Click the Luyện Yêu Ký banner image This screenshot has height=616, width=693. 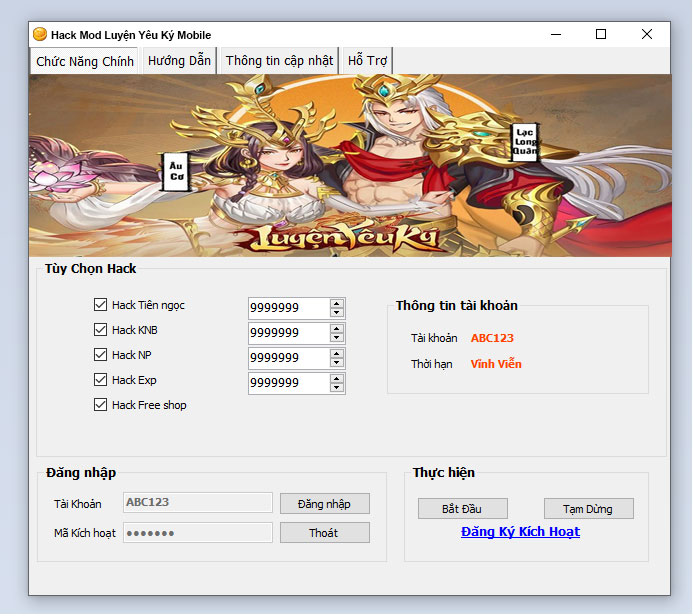coord(350,165)
